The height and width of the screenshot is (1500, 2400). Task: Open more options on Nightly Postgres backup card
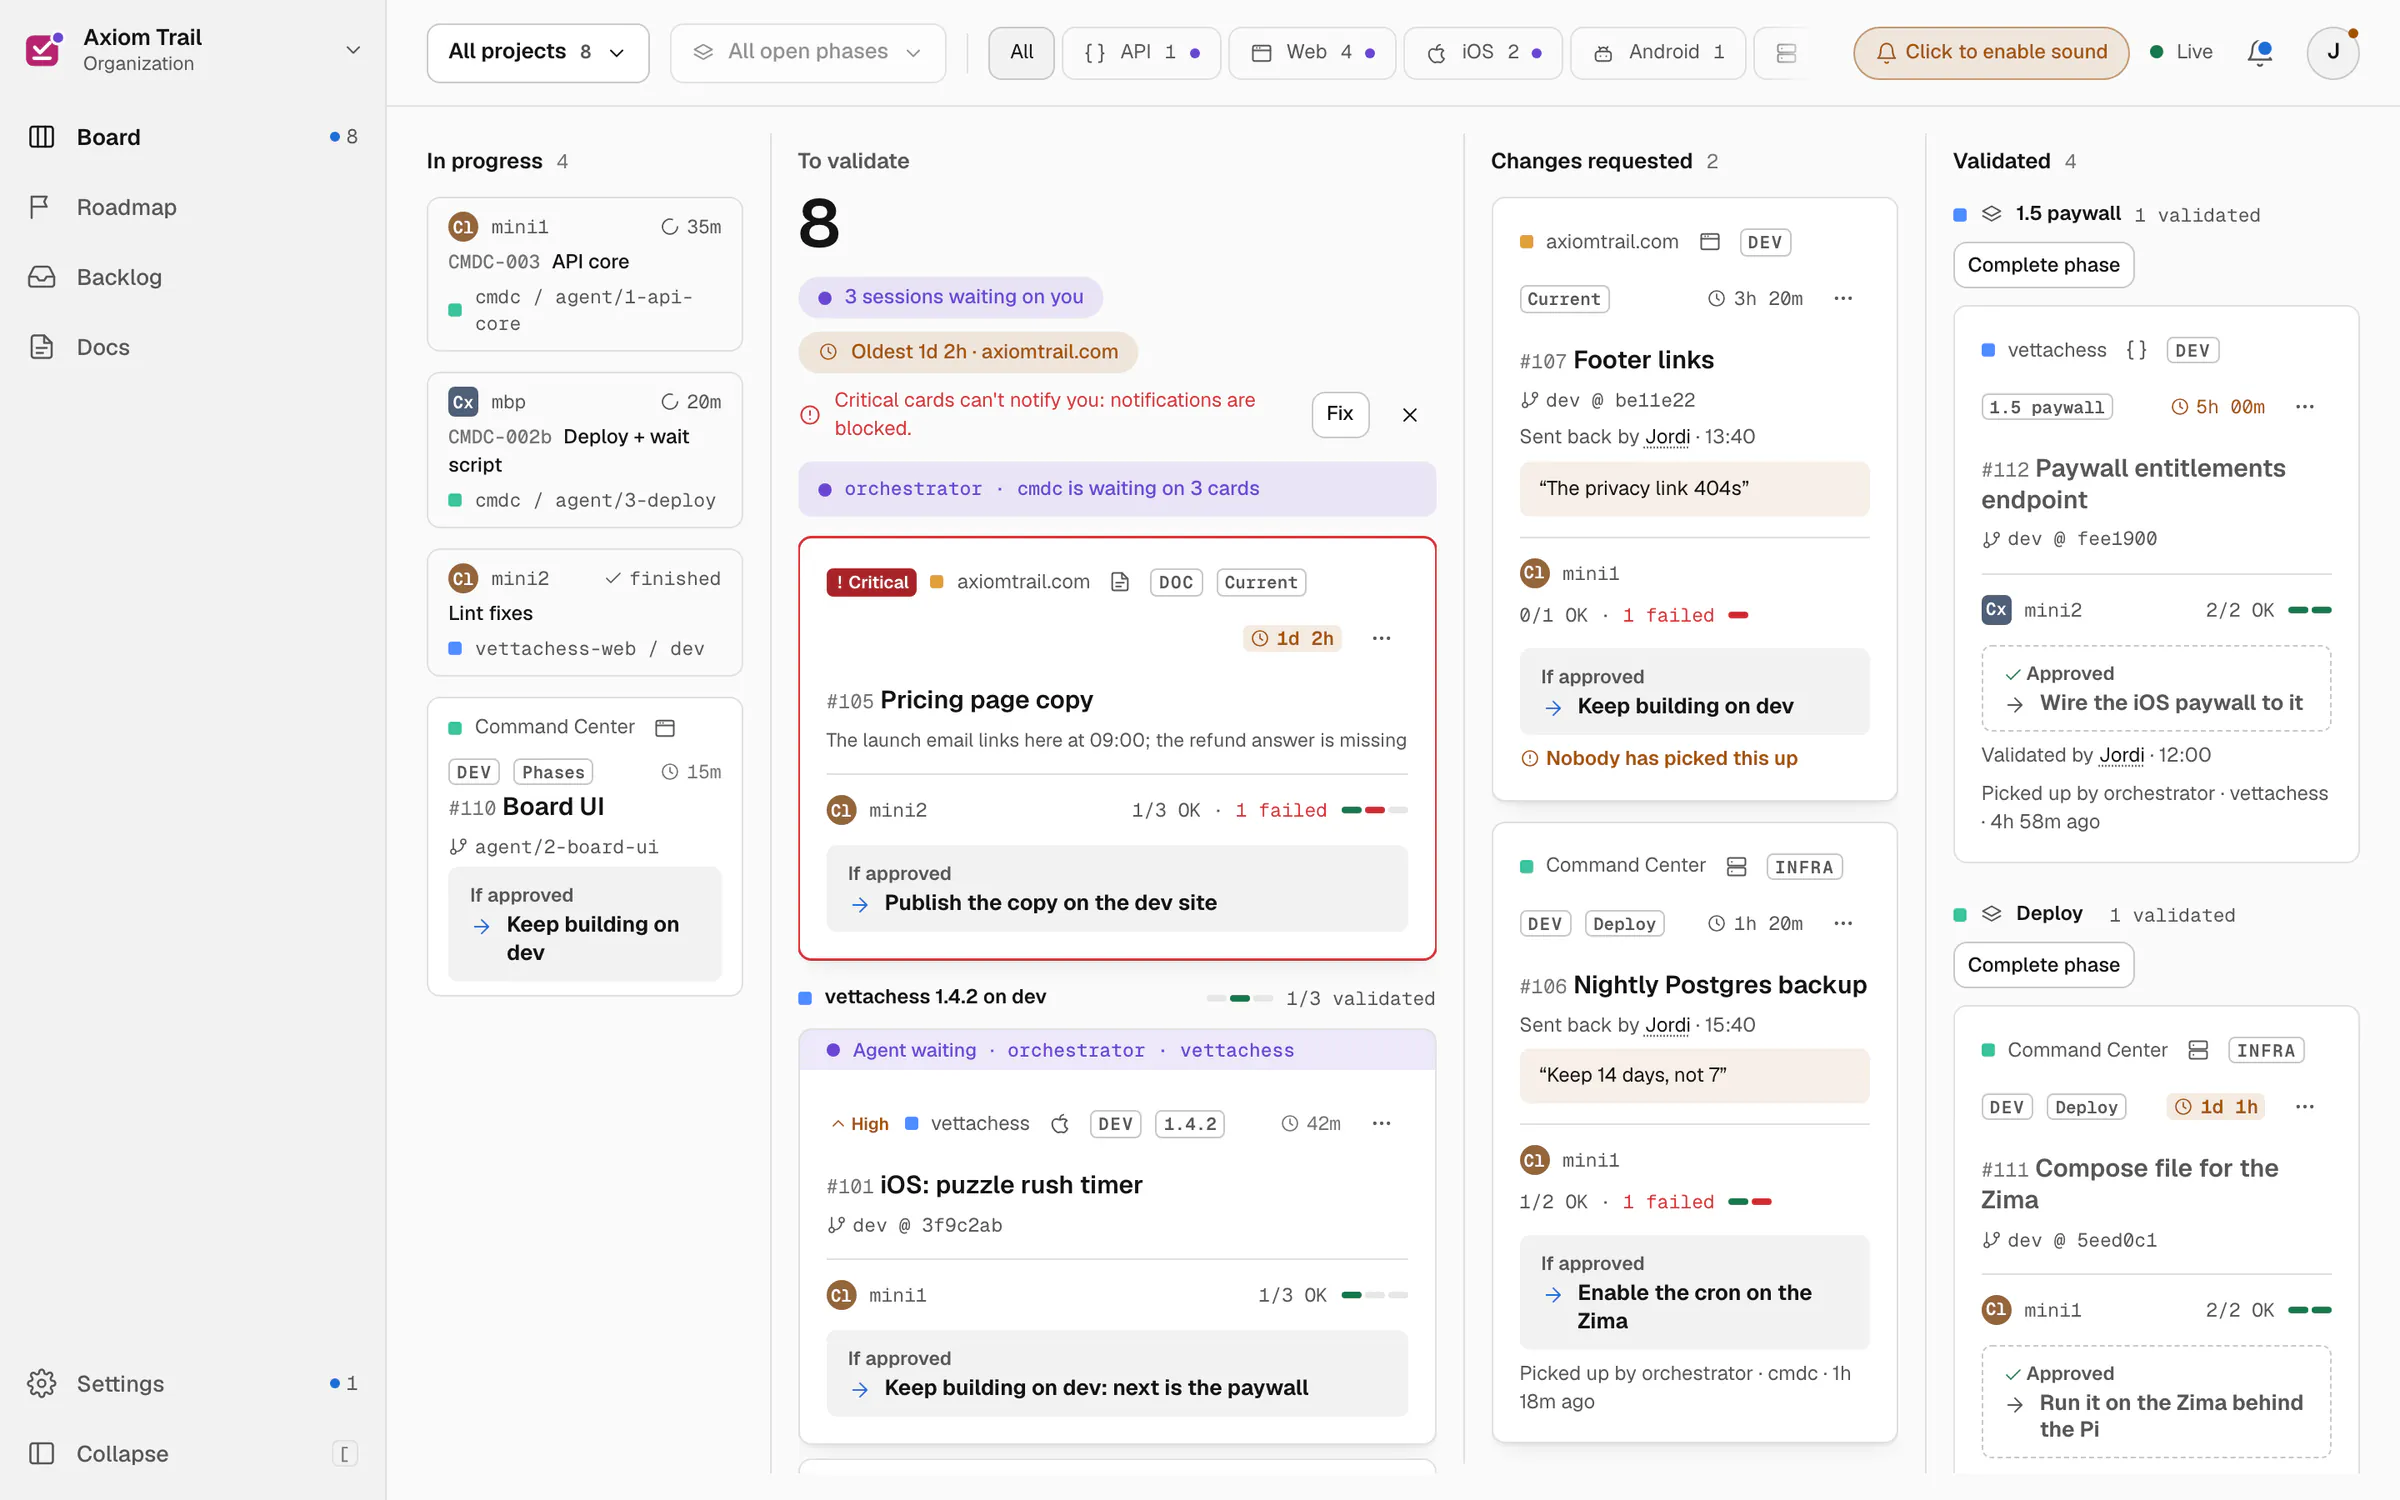[x=1843, y=923]
